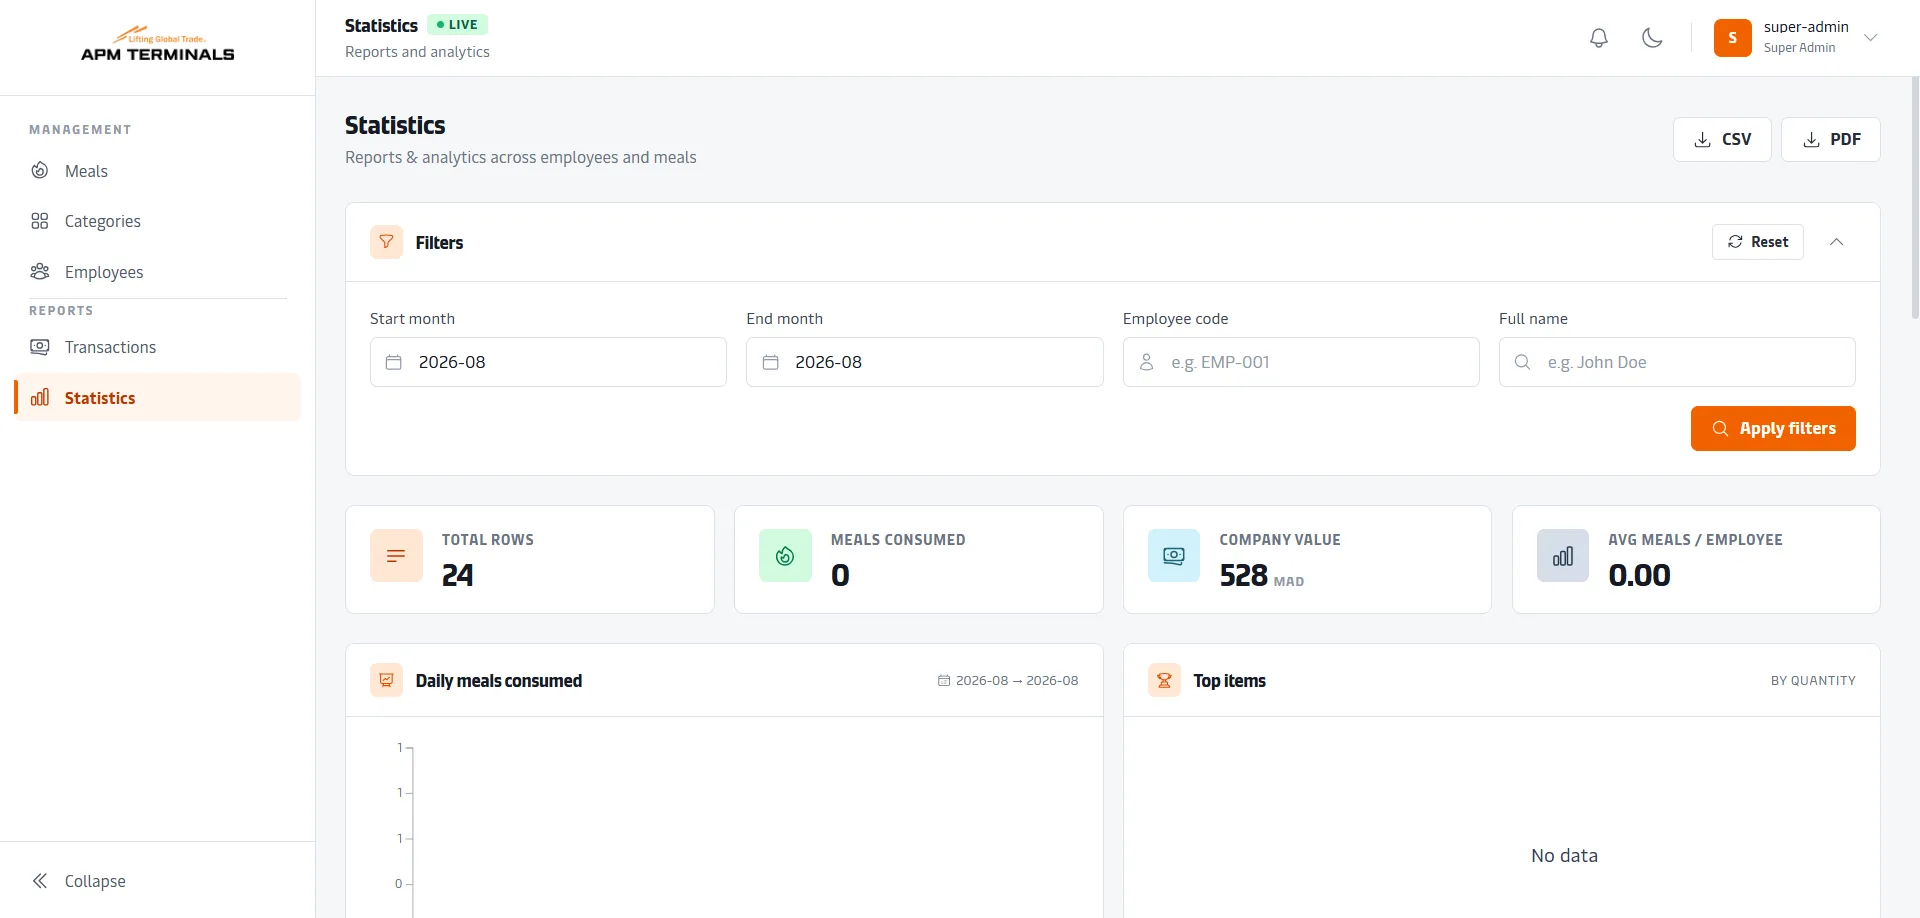Click the BY QUANTITY label
The image size is (1920, 918).
click(x=1813, y=681)
